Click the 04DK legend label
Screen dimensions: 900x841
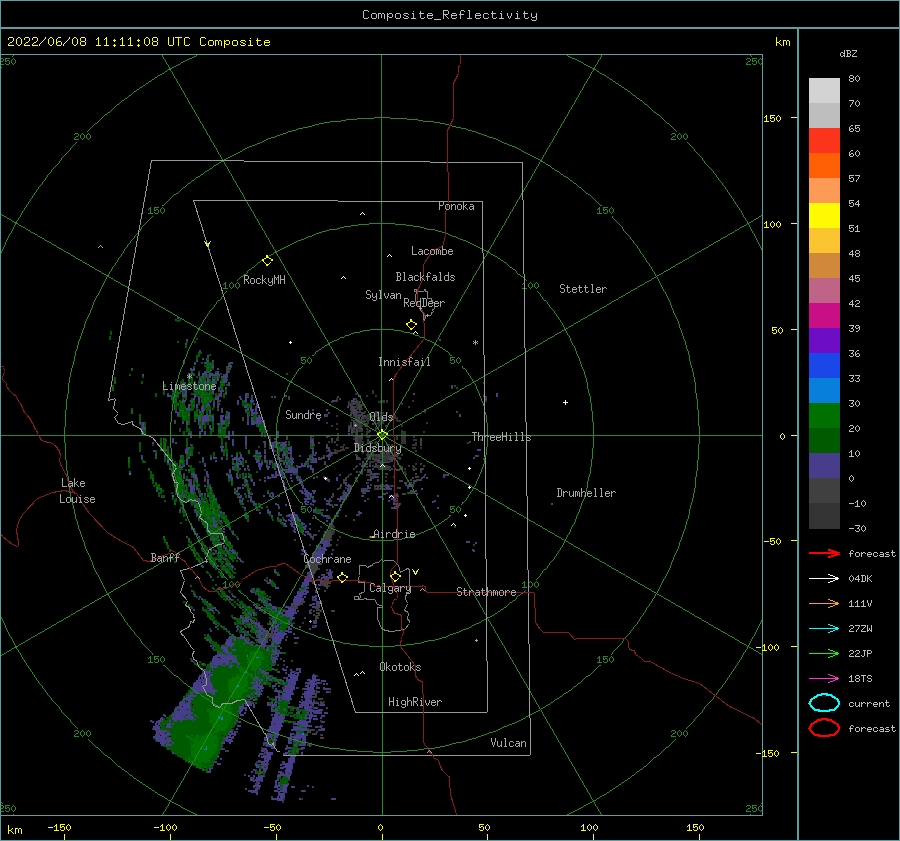860,579
